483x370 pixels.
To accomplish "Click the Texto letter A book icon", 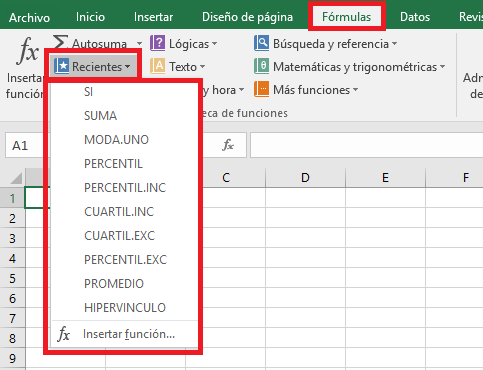I will (x=157, y=66).
